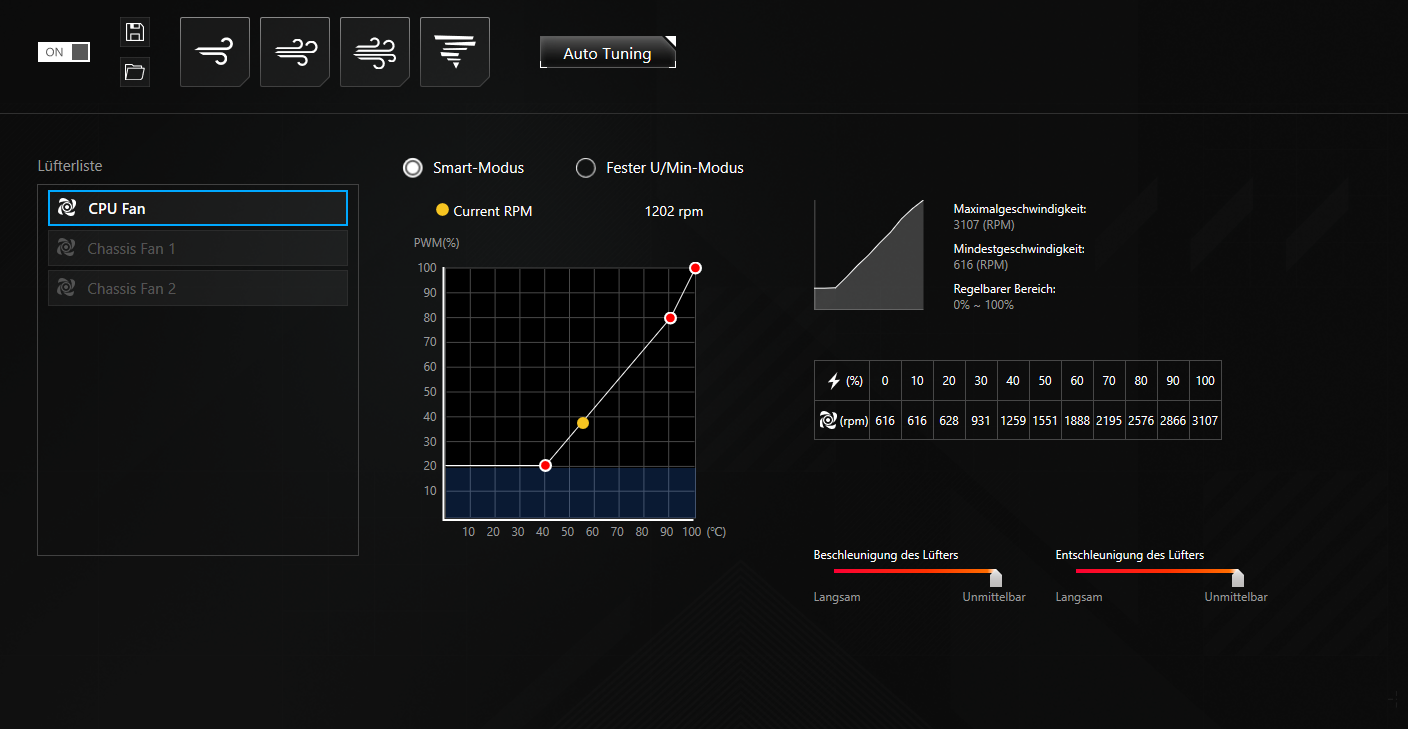Click the Entschleunigung des Lüfters slider handle
Screen dimensions: 1408x729
pos(1237,578)
